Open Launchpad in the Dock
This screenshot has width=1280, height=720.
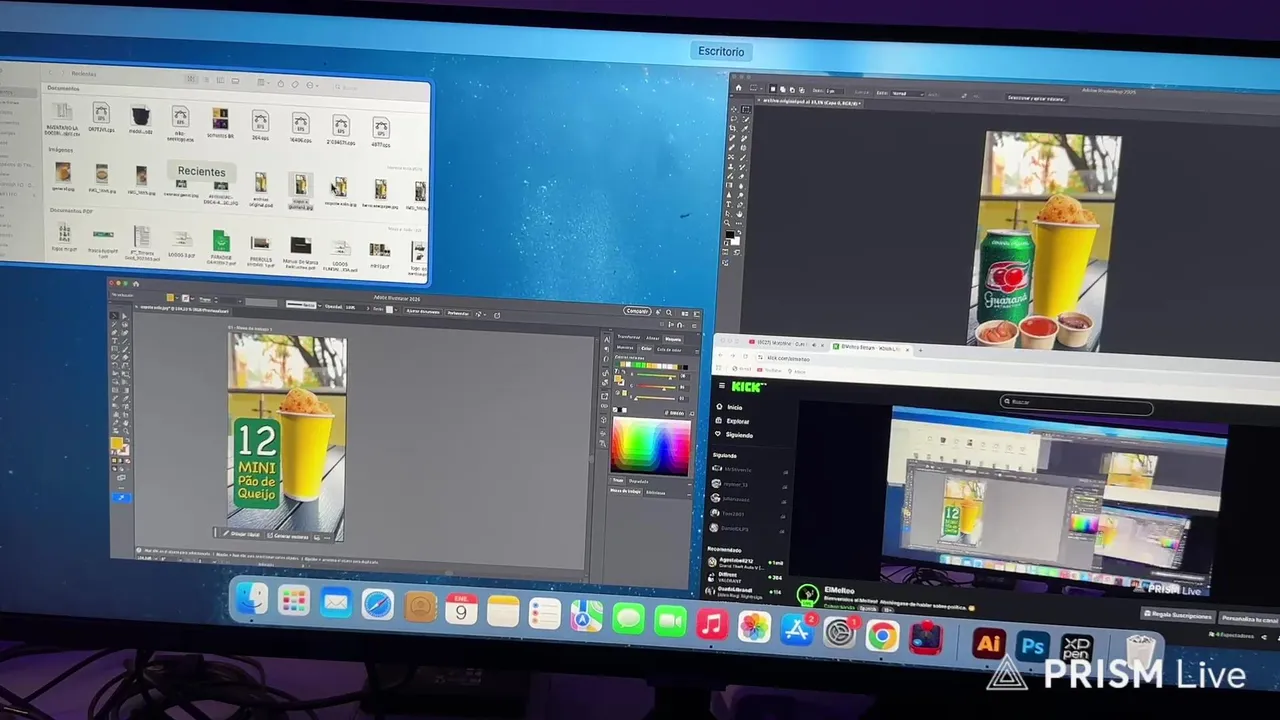click(x=293, y=601)
